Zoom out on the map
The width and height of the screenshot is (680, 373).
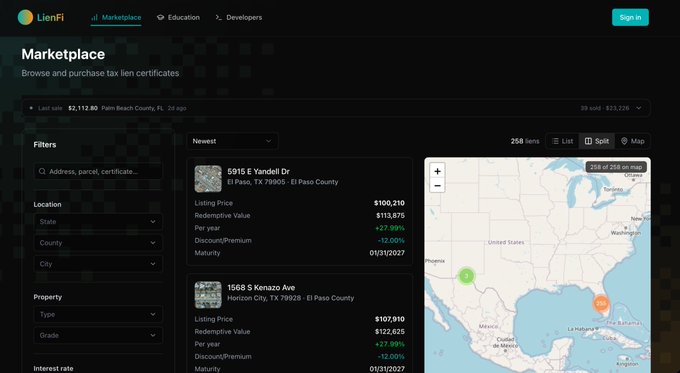click(x=437, y=186)
